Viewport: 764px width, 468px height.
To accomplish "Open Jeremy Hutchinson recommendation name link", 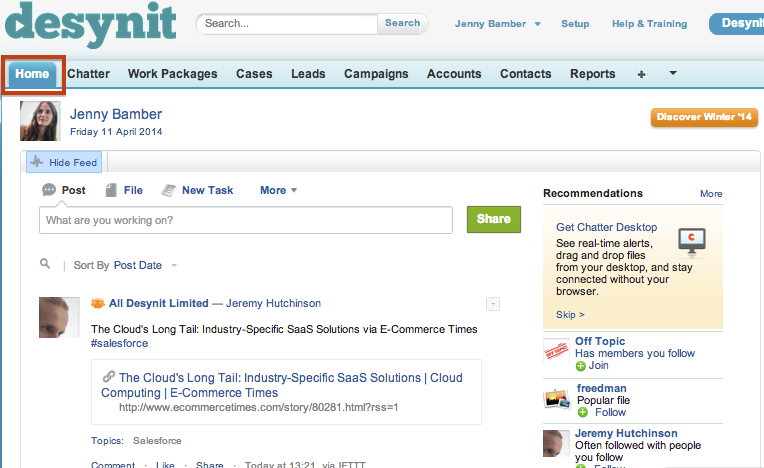I will (626, 433).
